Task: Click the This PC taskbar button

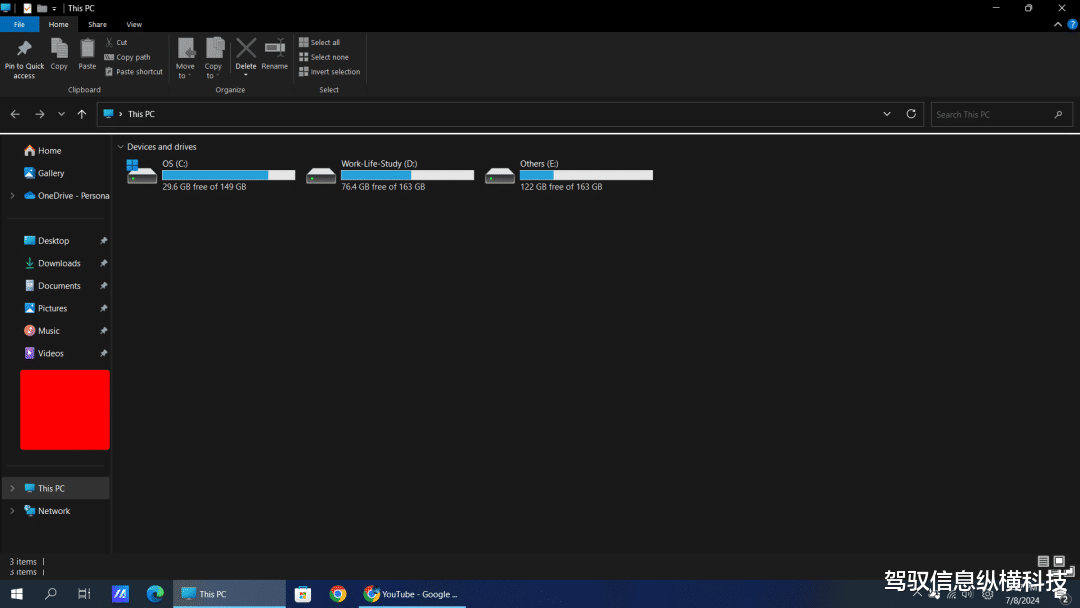Action: [229, 594]
